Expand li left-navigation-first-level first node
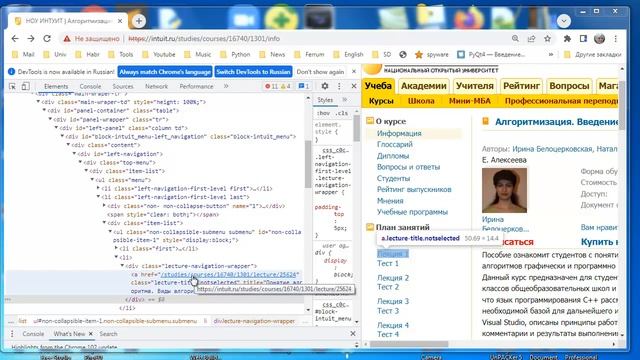This screenshot has height=360, width=640. point(98,188)
